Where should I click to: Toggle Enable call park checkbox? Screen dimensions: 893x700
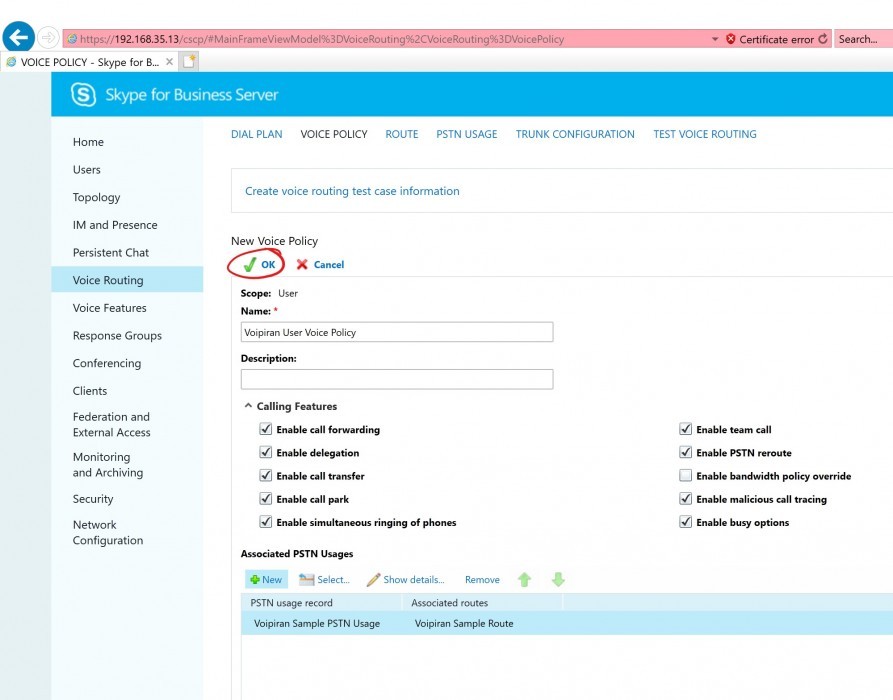pos(265,499)
